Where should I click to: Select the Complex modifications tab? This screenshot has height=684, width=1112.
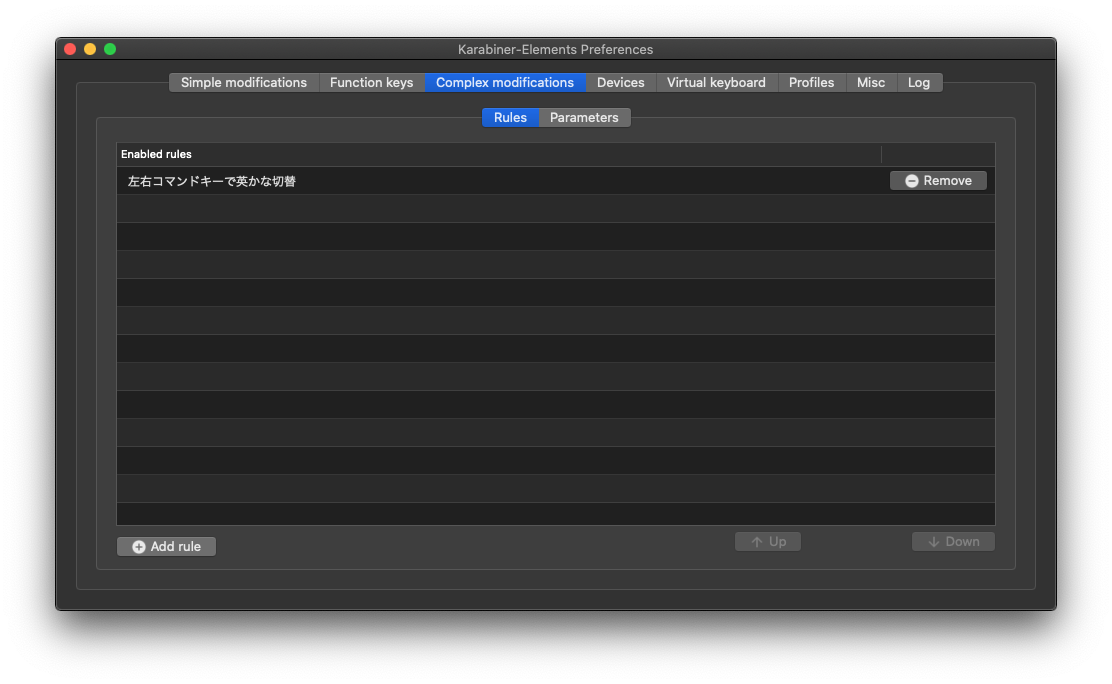505,82
